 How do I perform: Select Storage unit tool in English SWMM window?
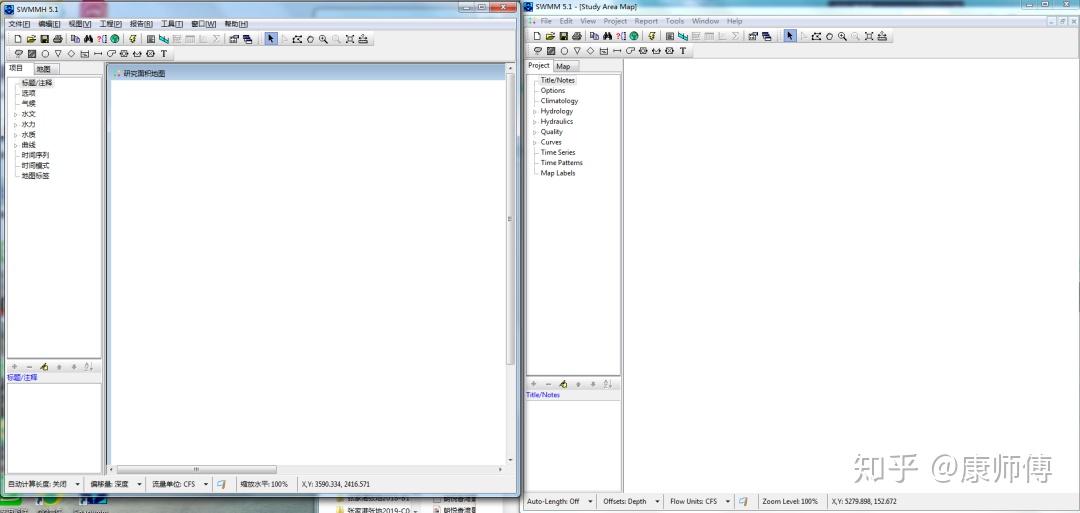pos(603,51)
